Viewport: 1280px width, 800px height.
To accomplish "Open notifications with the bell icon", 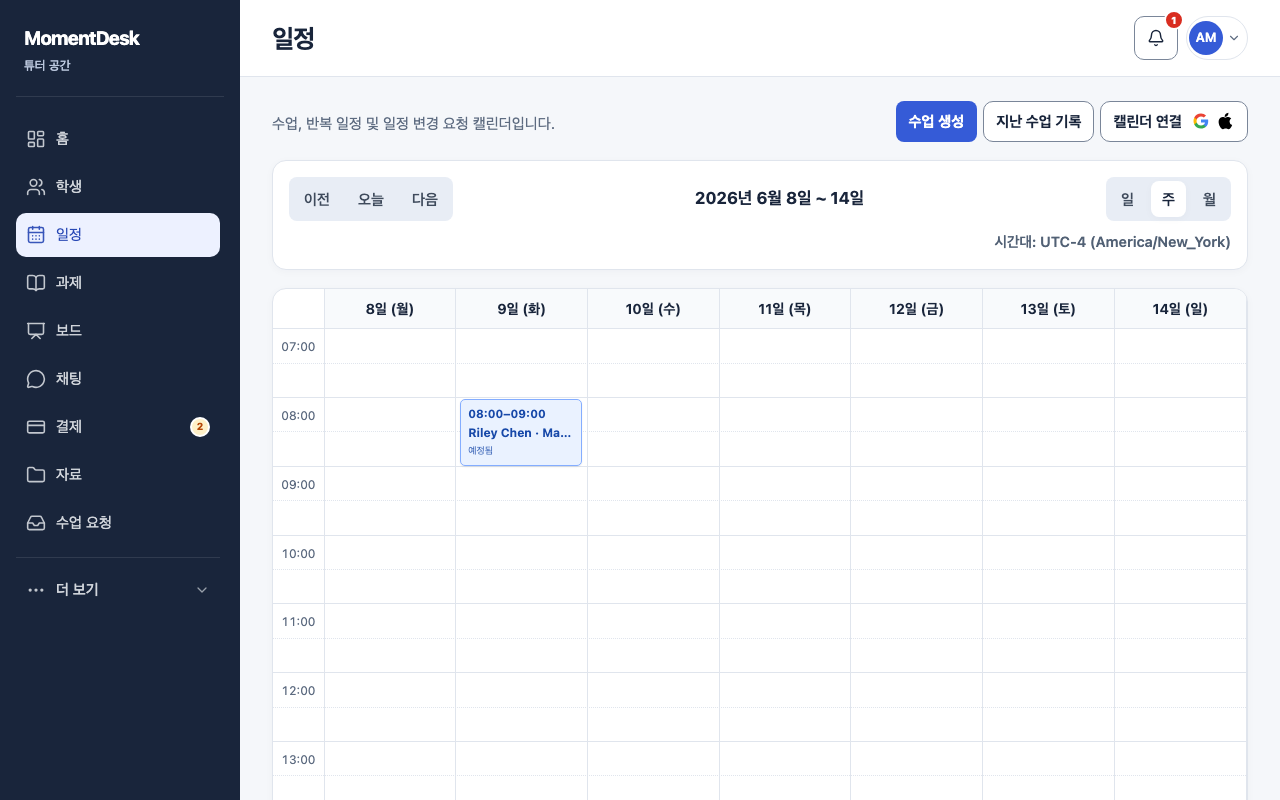I will pyautogui.click(x=1156, y=38).
